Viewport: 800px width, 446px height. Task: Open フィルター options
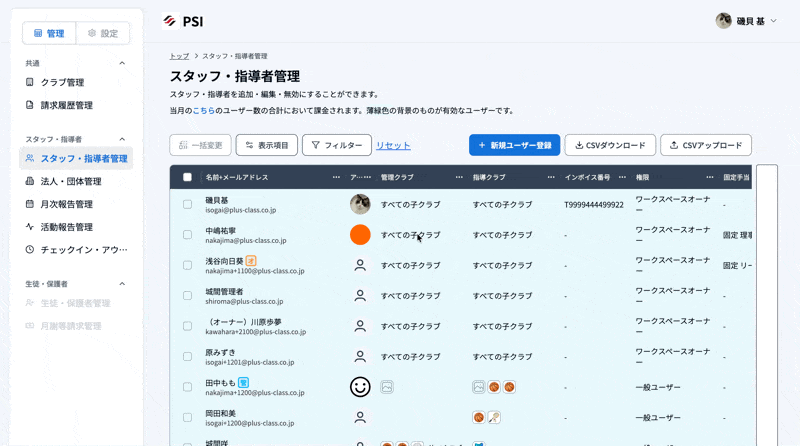(x=337, y=145)
